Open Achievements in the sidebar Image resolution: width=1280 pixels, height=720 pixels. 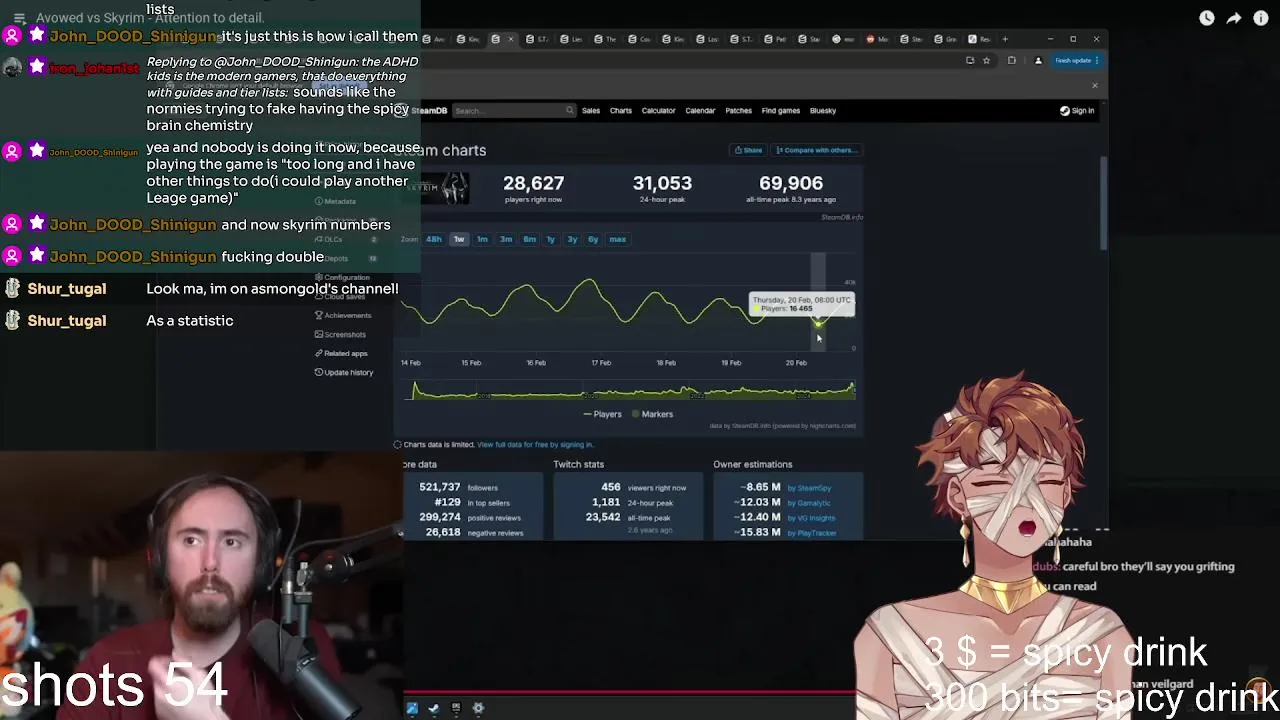343,315
